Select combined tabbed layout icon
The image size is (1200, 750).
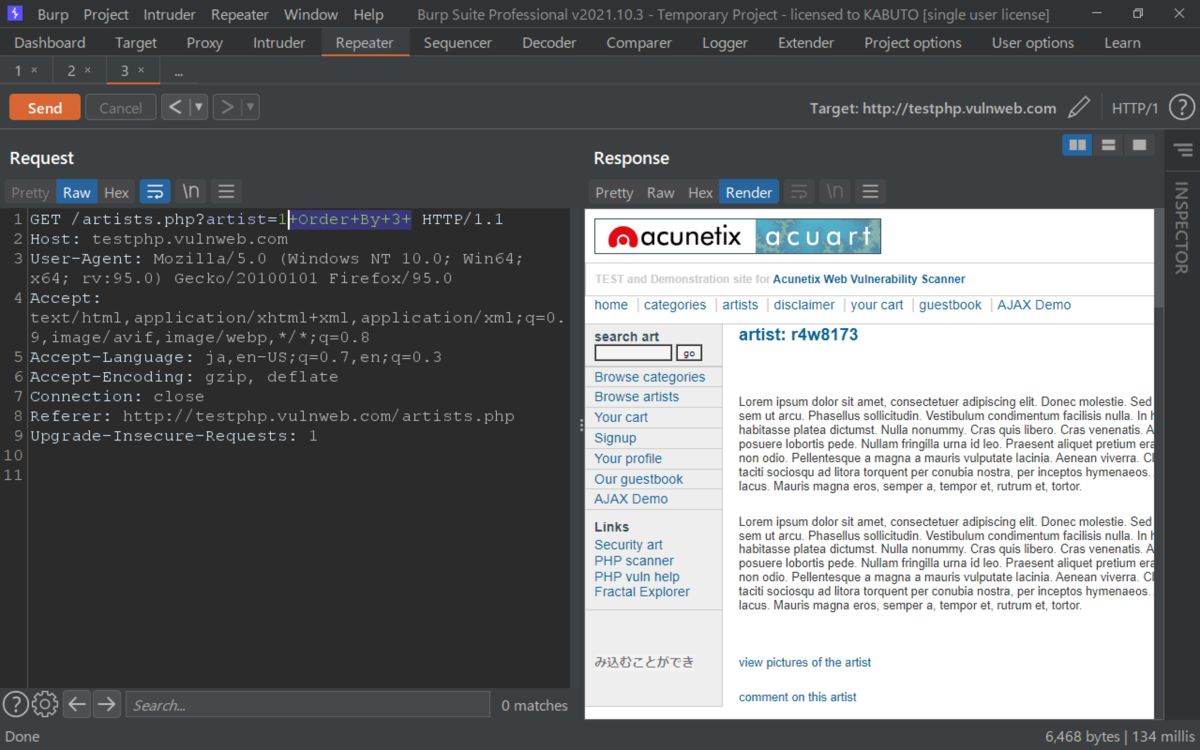[1139, 145]
